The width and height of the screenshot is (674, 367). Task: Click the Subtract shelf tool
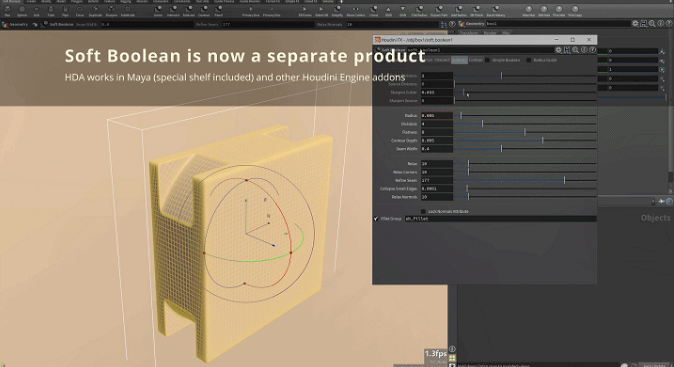[189, 11]
